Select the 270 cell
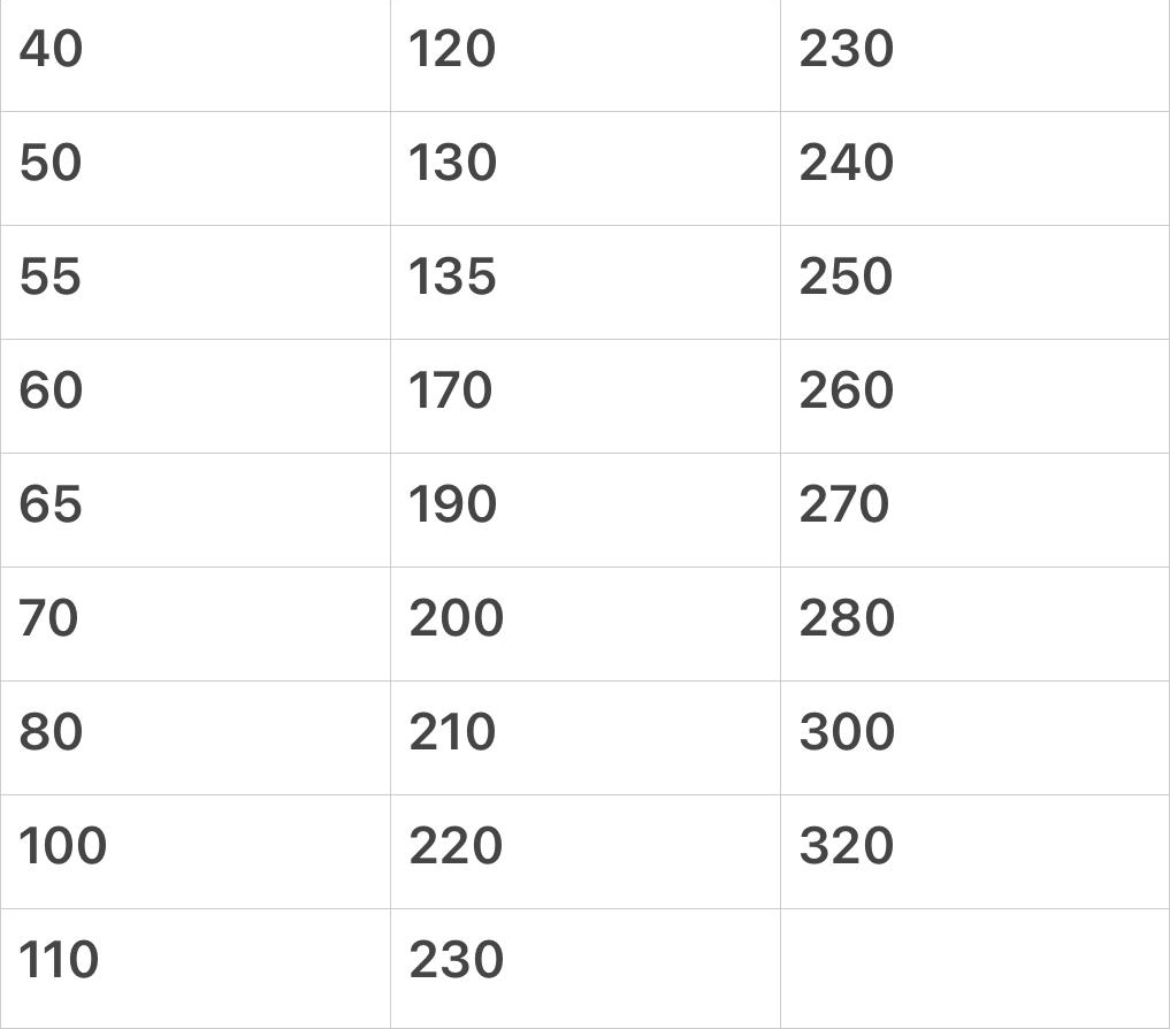This screenshot has width=1170, height=1029. pyautogui.click(x=844, y=506)
